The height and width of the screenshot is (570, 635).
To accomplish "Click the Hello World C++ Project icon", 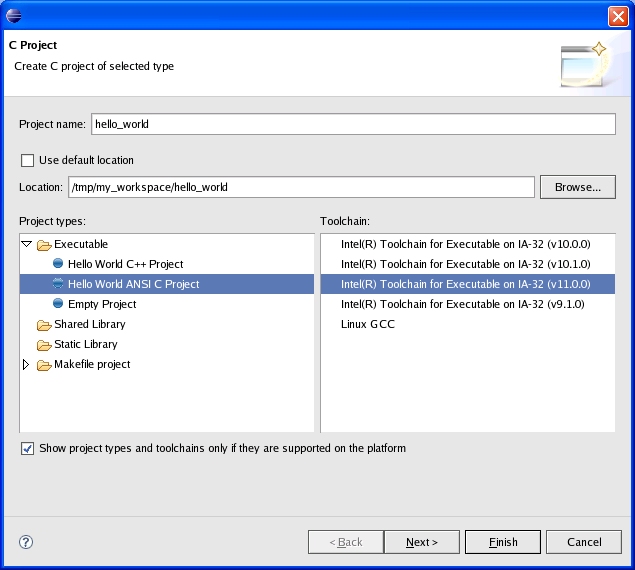I will click(58, 265).
